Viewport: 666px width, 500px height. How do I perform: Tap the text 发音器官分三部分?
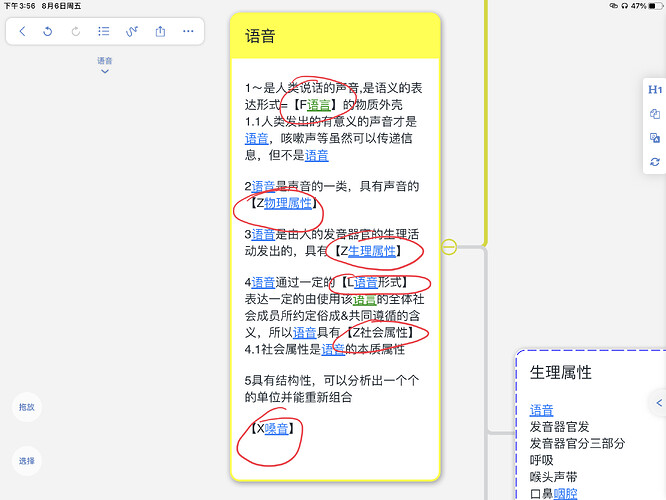tap(577, 444)
